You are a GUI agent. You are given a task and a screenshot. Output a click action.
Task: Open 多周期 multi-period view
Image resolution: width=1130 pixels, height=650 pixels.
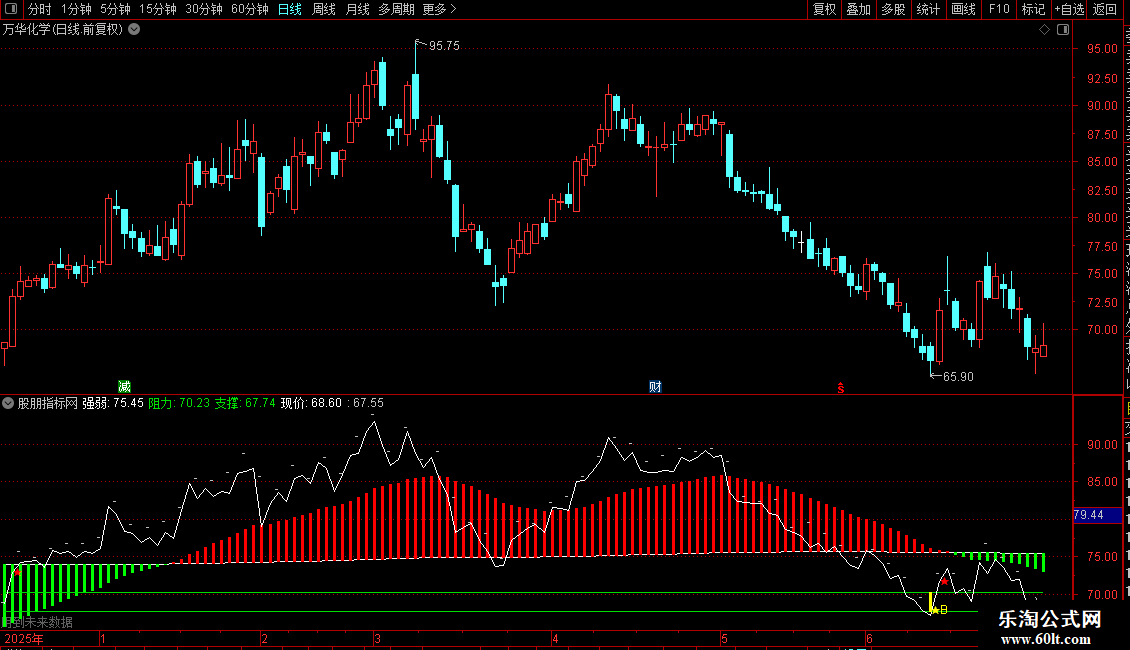396,9
